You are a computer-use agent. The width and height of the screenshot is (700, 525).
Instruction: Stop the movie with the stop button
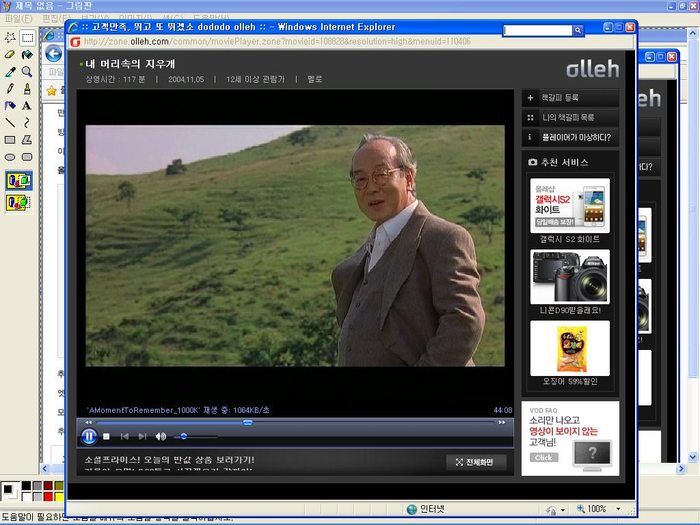click(106, 436)
